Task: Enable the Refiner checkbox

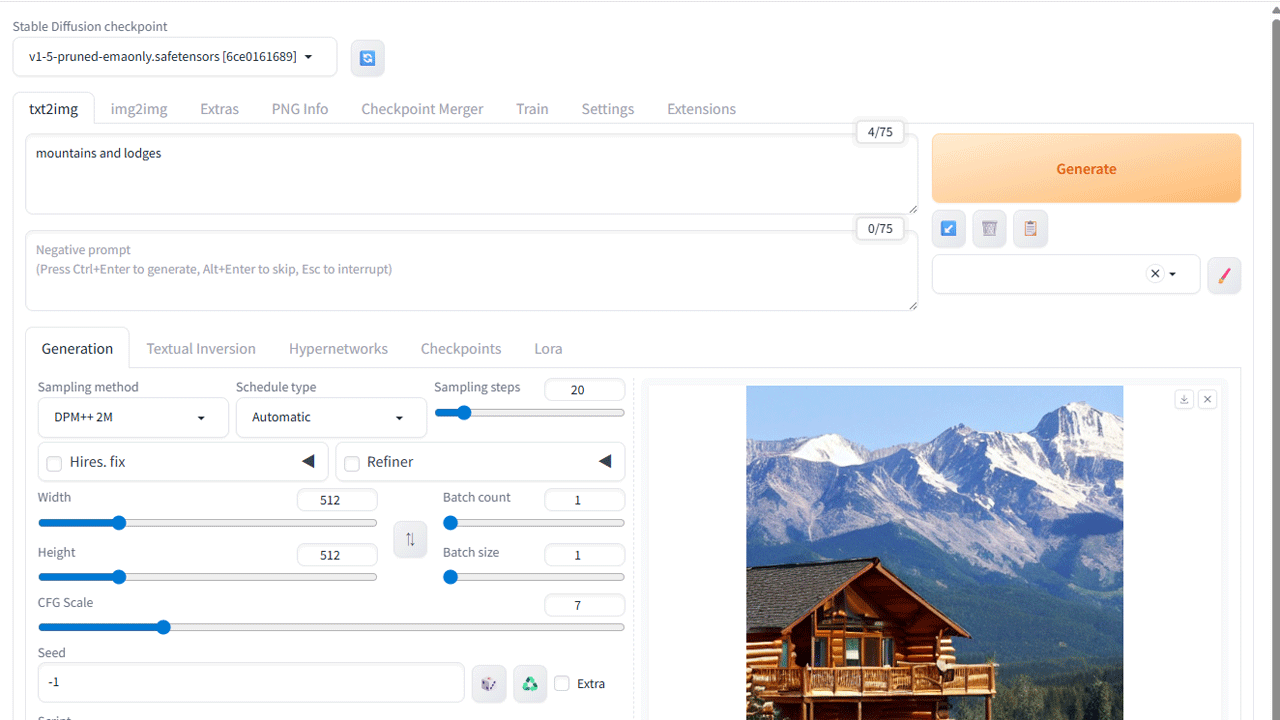Action: coord(352,463)
